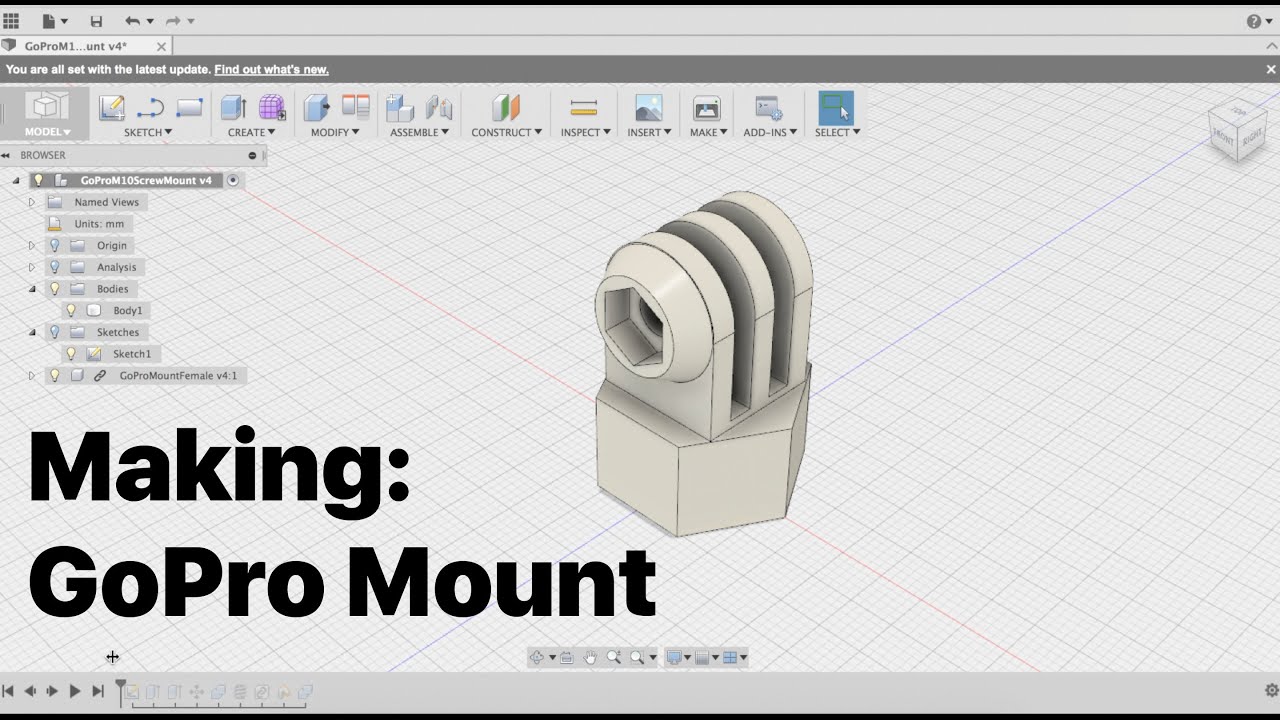Toggle the Analysis folder visibility bulb

55,267
